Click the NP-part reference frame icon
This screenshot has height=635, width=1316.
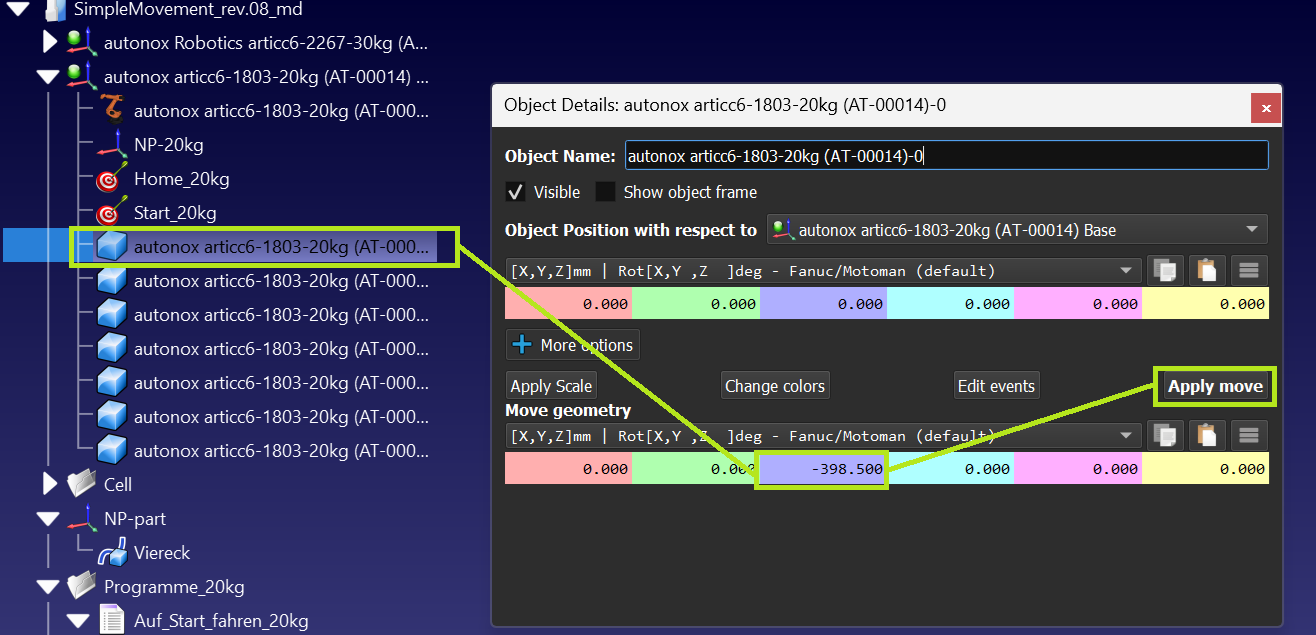pyautogui.click(x=81, y=518)
